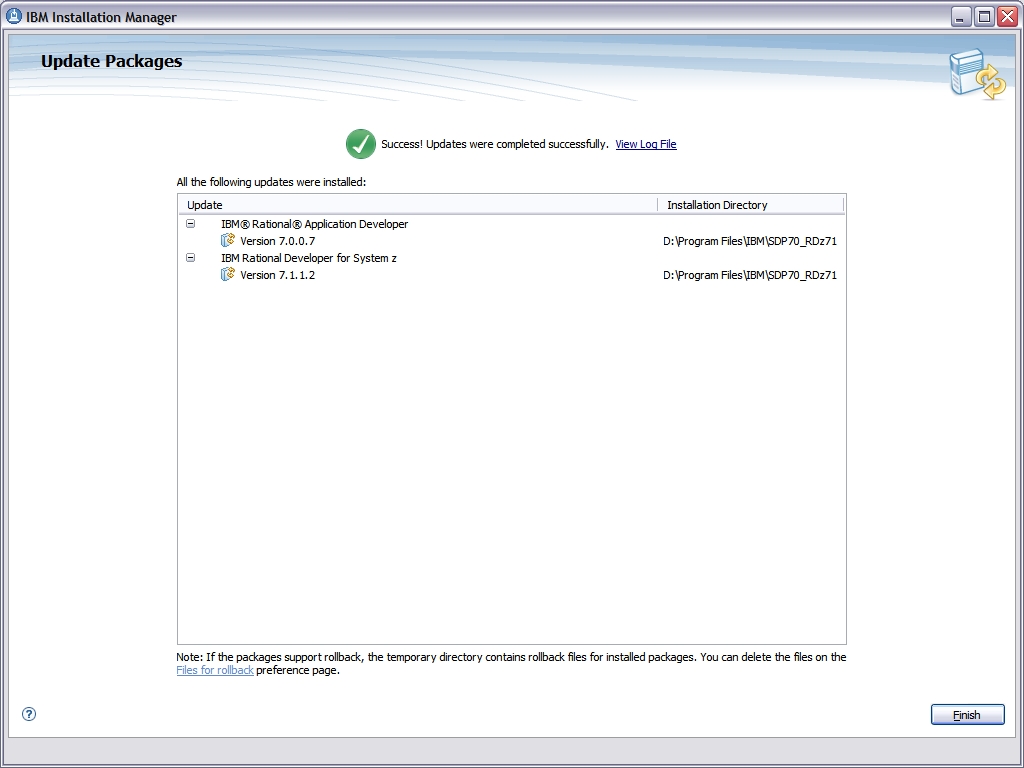Click the green success checkmark icon
Viewport: 1024px width, 768px height.
360,144
